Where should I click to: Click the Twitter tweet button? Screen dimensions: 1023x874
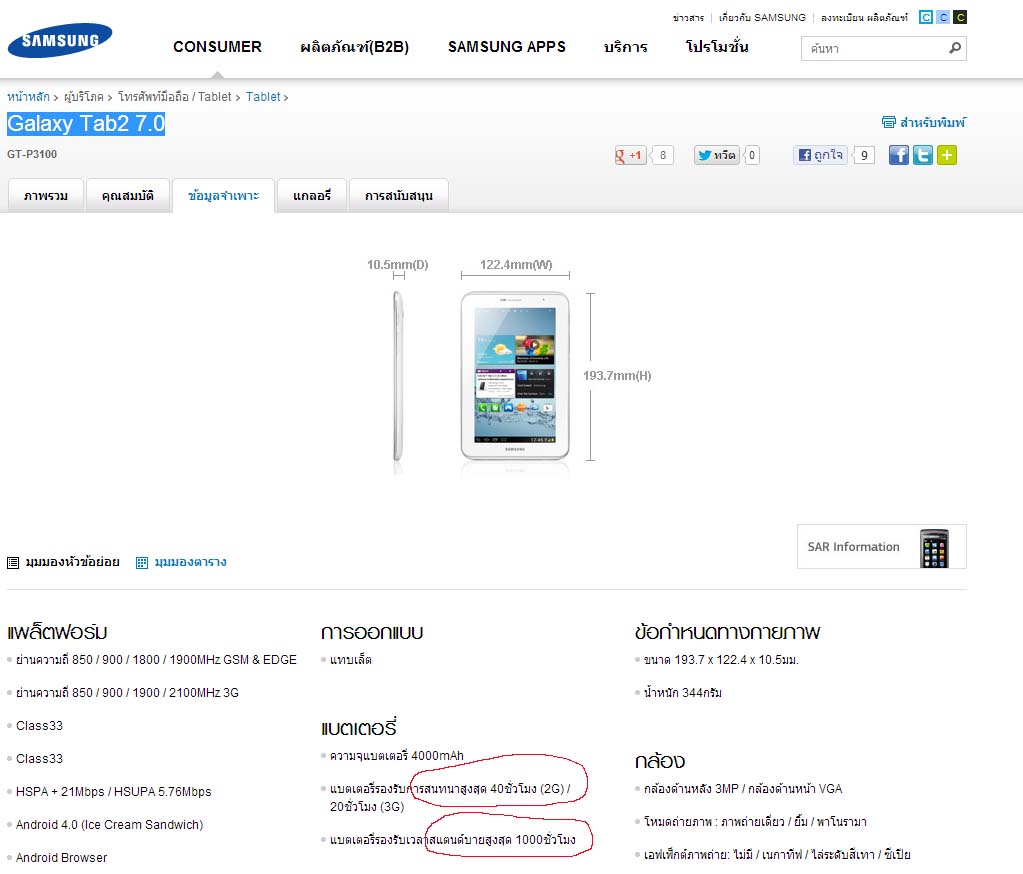pyautogui.click(x=716, y=155)
